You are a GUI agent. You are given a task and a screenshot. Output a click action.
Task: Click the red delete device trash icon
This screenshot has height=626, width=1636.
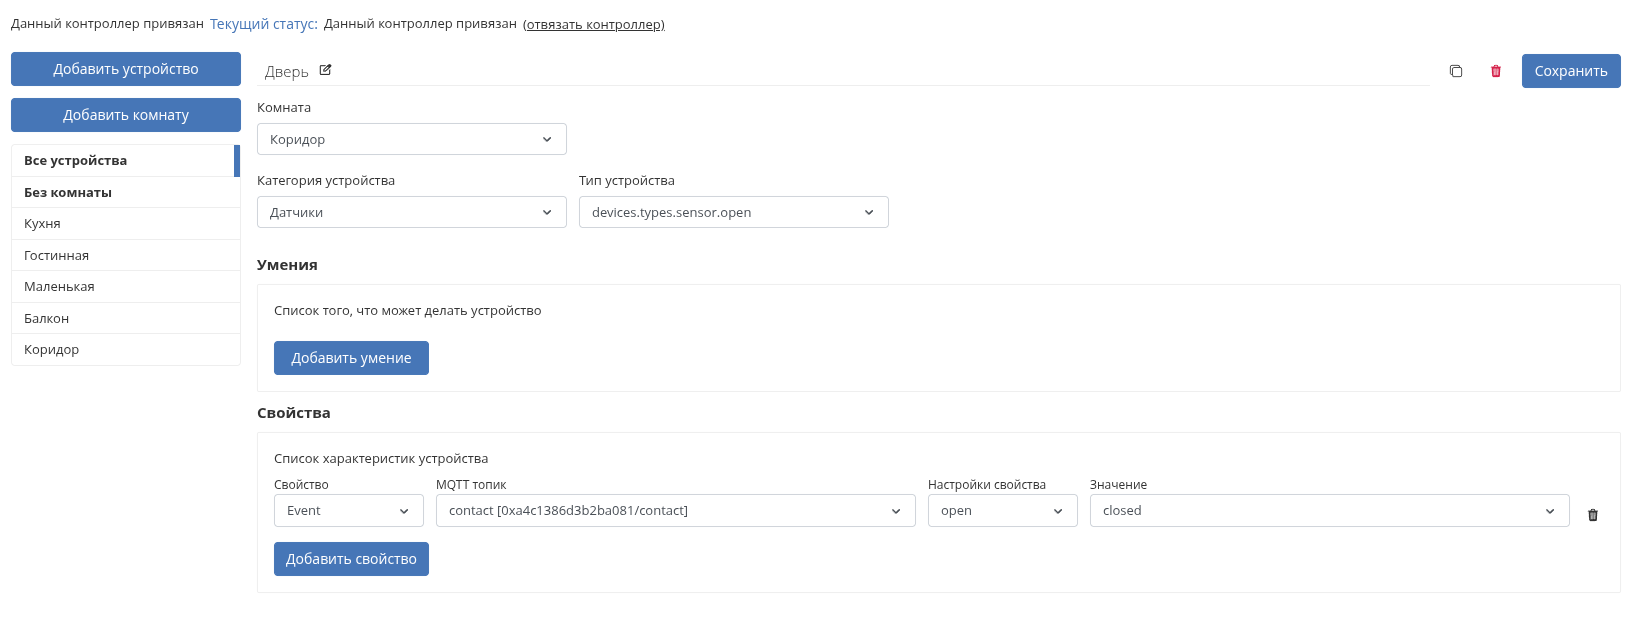[x=1496, y=71]
